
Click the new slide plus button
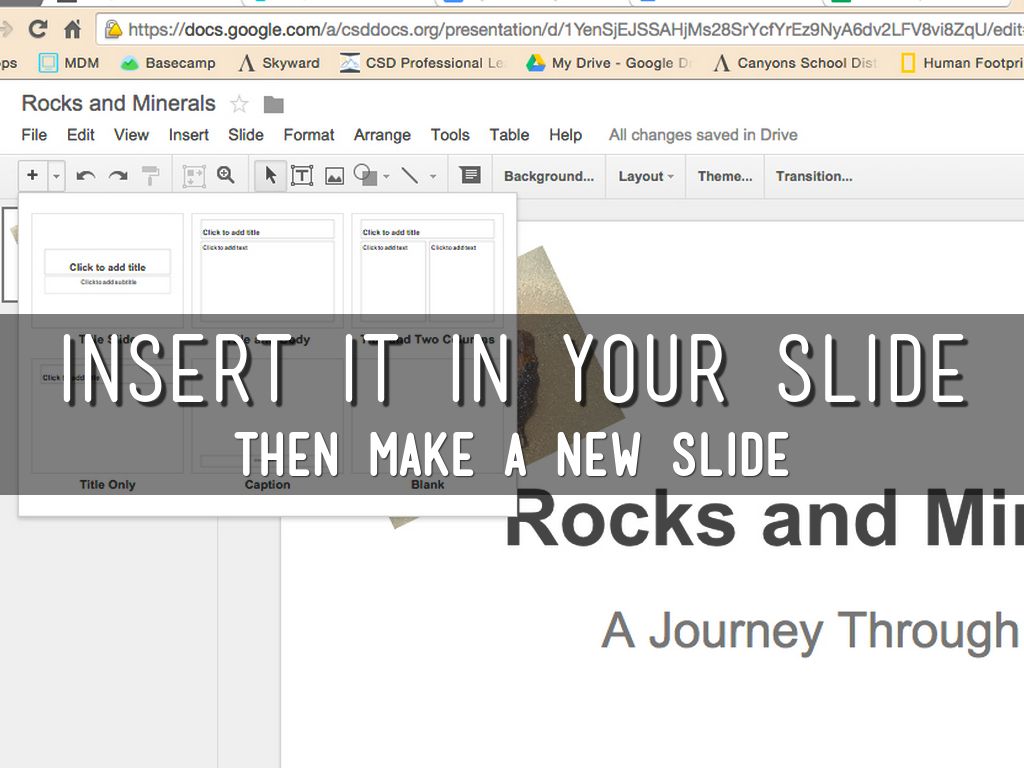click(32, 175)
